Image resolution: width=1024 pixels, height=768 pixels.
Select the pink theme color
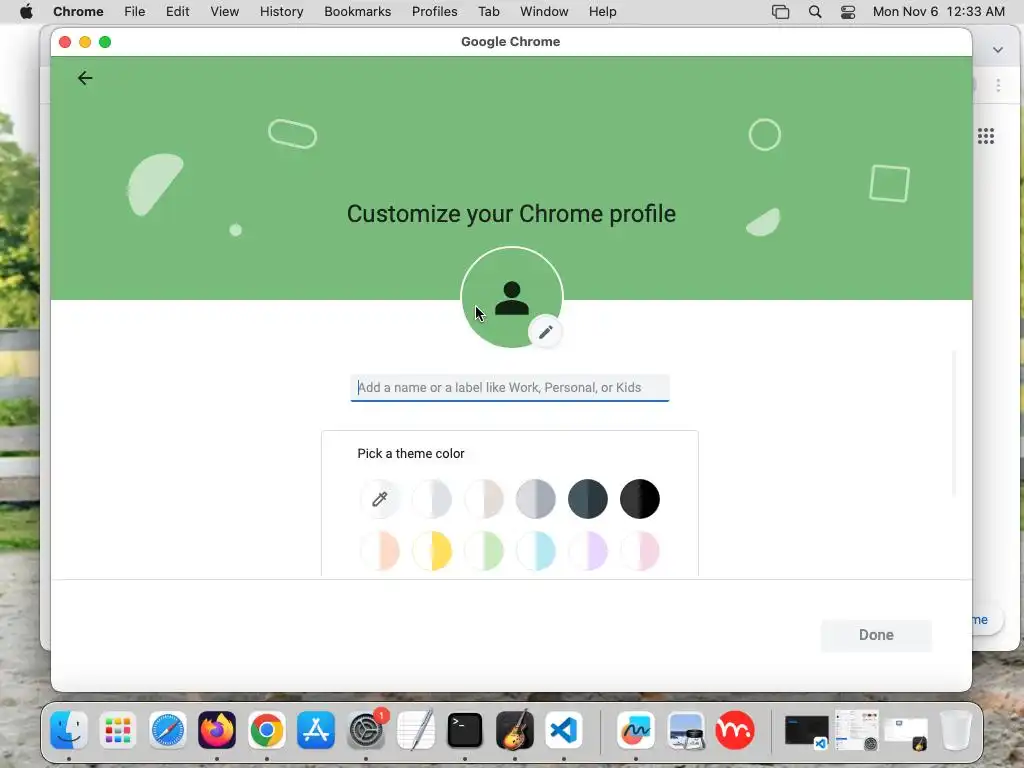[640, 551]
